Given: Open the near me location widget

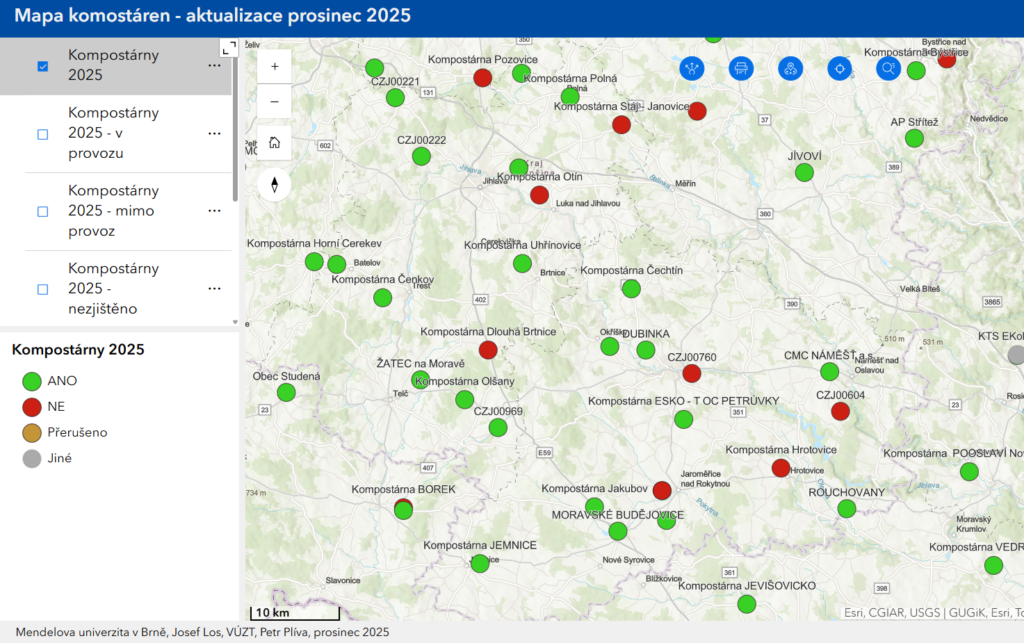Looking at the screenshot, I should [x=791, y=68].
